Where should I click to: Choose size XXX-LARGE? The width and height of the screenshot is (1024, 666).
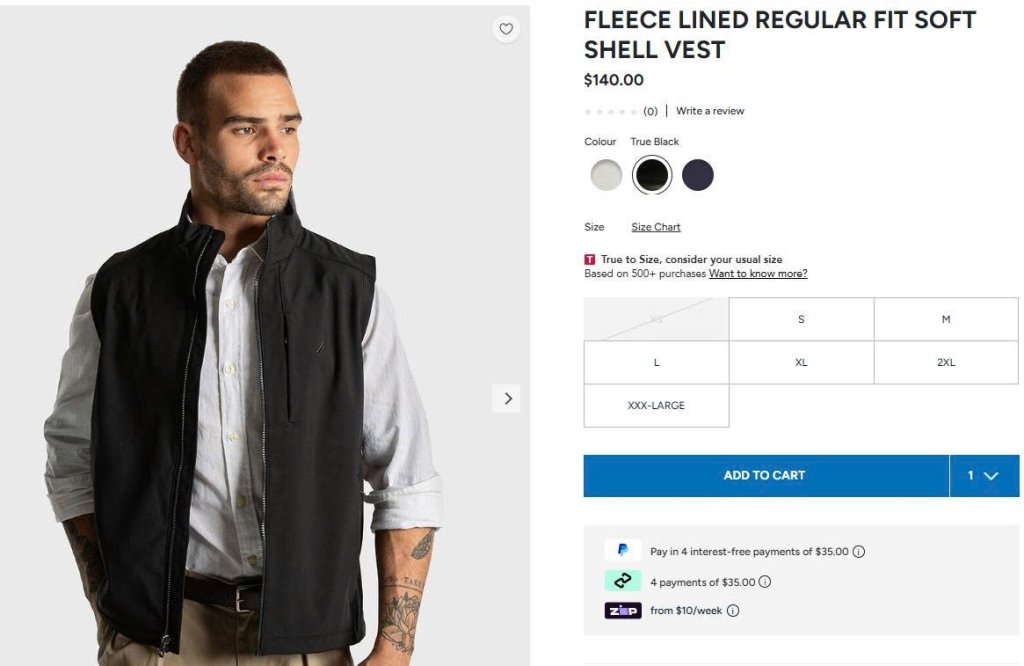(656, 405)
